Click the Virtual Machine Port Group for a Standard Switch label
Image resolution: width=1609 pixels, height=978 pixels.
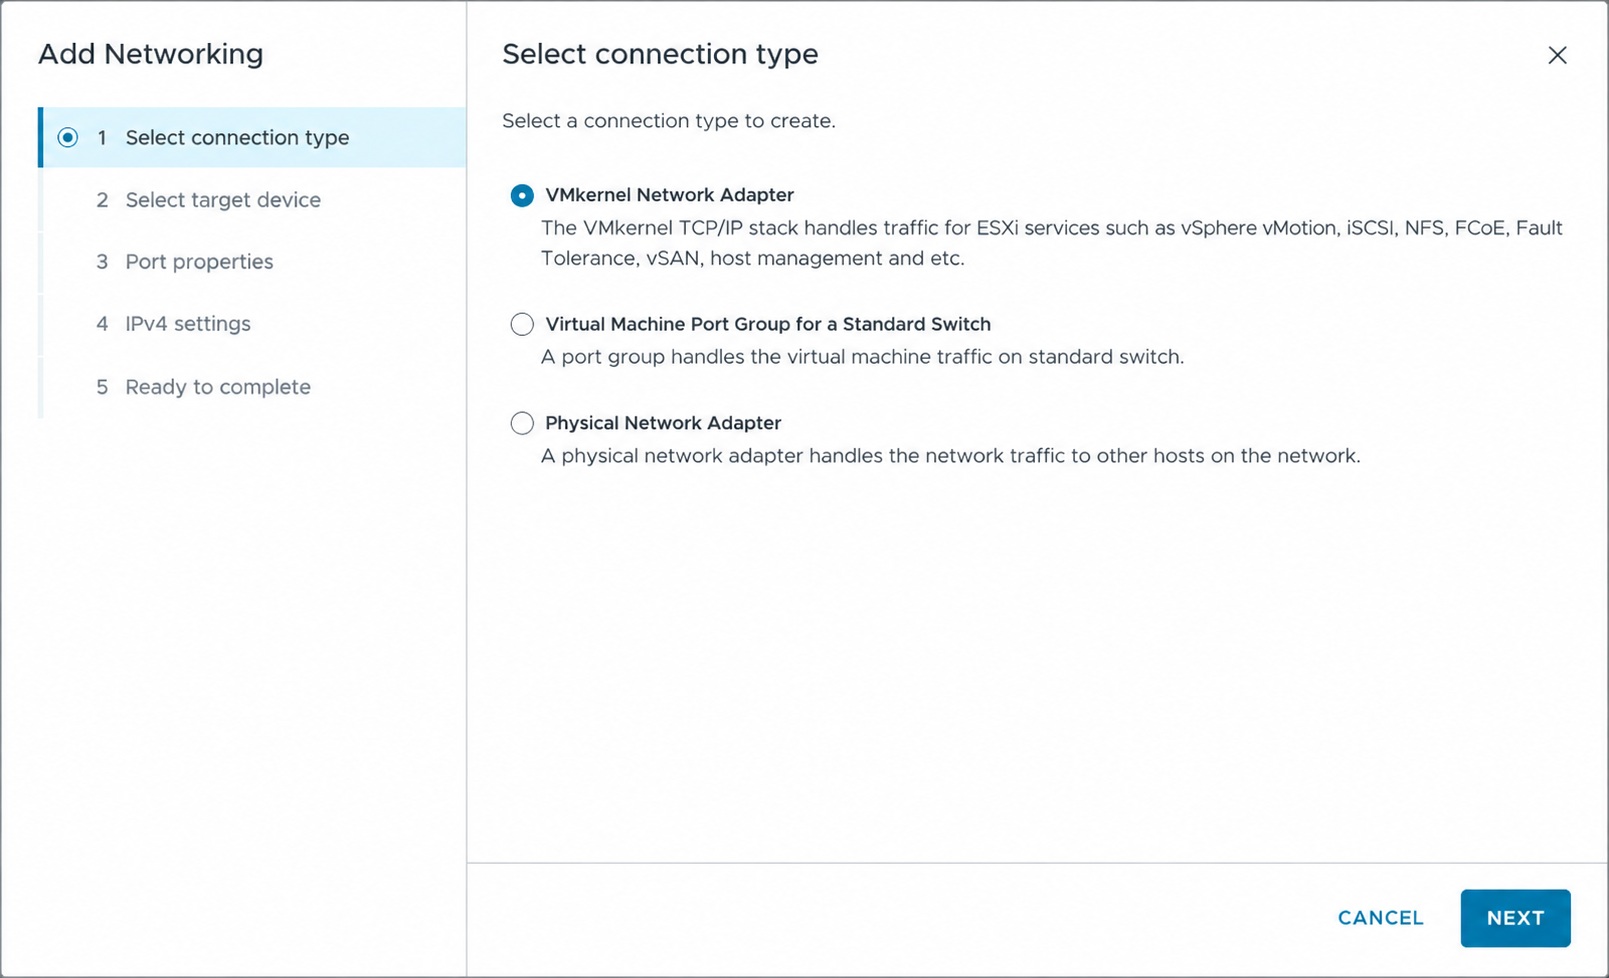(x=768, y=324)
